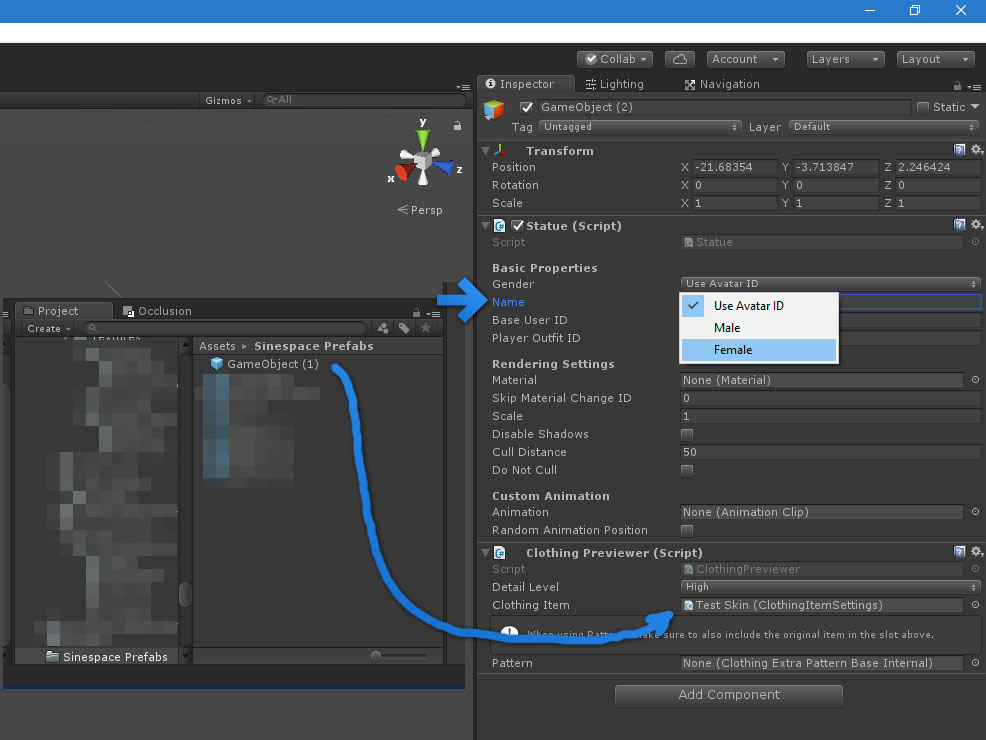Image resolution: width=986 pixels, height=740 pixels.
Task: Open the Layer Default dropdown
Action: (x=884, y=127)
